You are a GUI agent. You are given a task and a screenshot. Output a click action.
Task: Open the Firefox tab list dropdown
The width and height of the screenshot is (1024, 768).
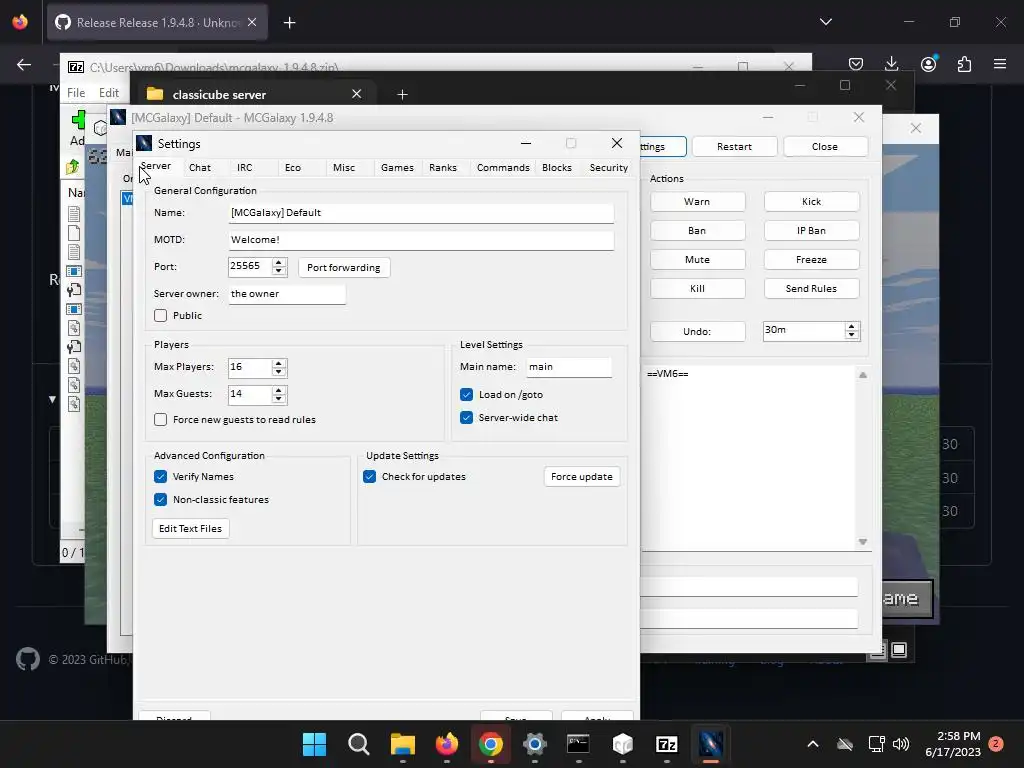pos(825,22)
